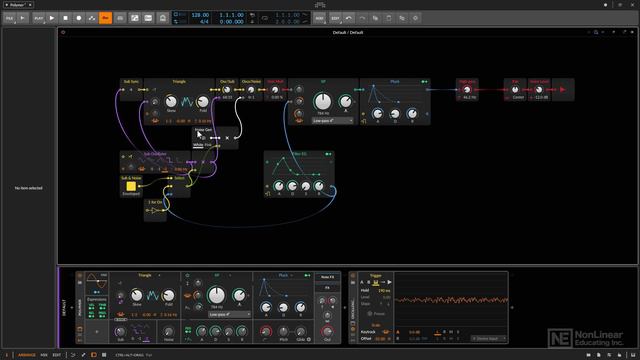
Task: Click the settings gear icon in toolbar
Action: point(416,18)
